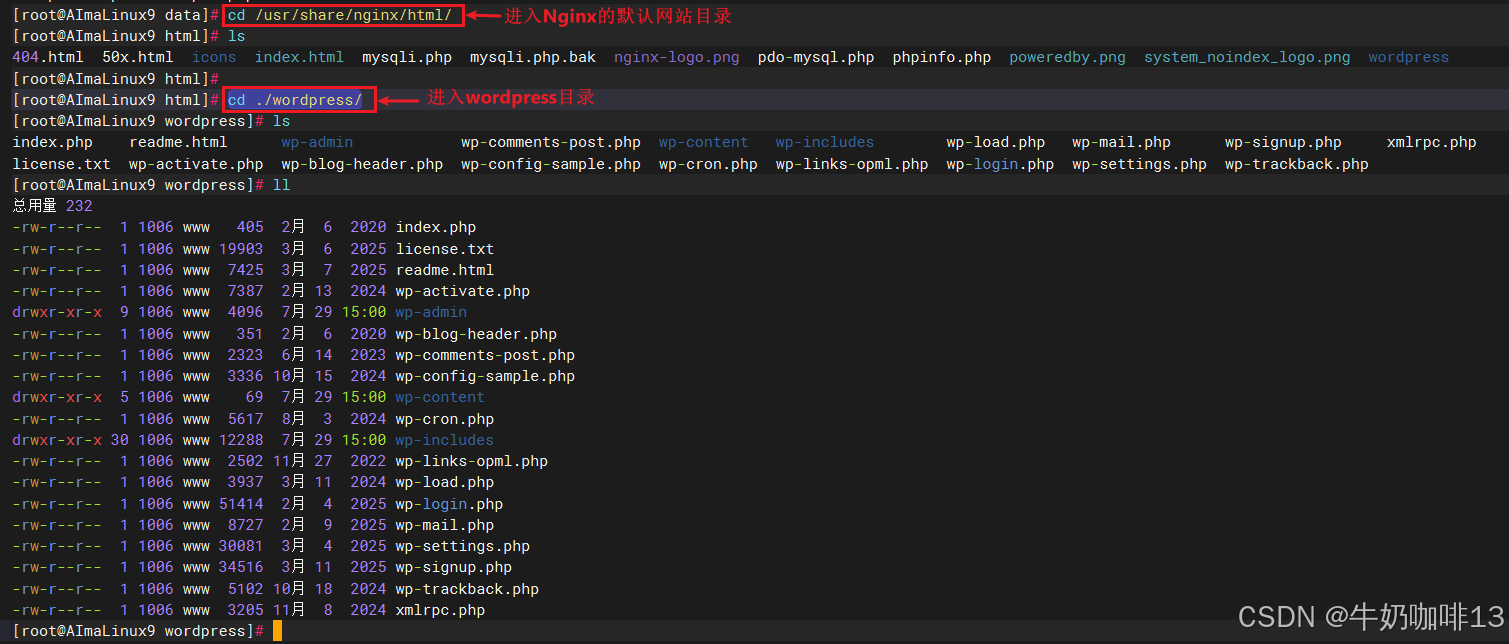
Task: Click the poweredby.png file name
Action: 1067,57
